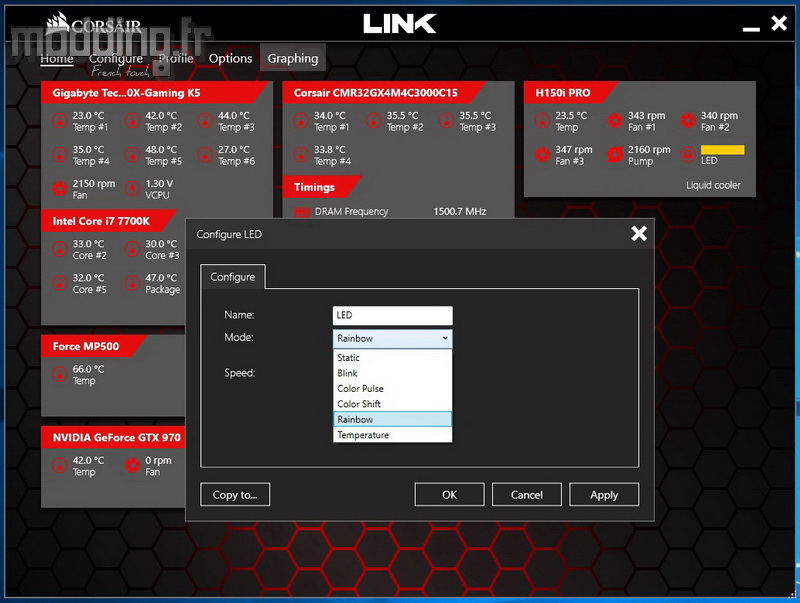The height and width of the screenshot is (603, 800).
Task: Click Corsair memory Temp #3 35.5 °C icon
Action: [x=446, y=121]
